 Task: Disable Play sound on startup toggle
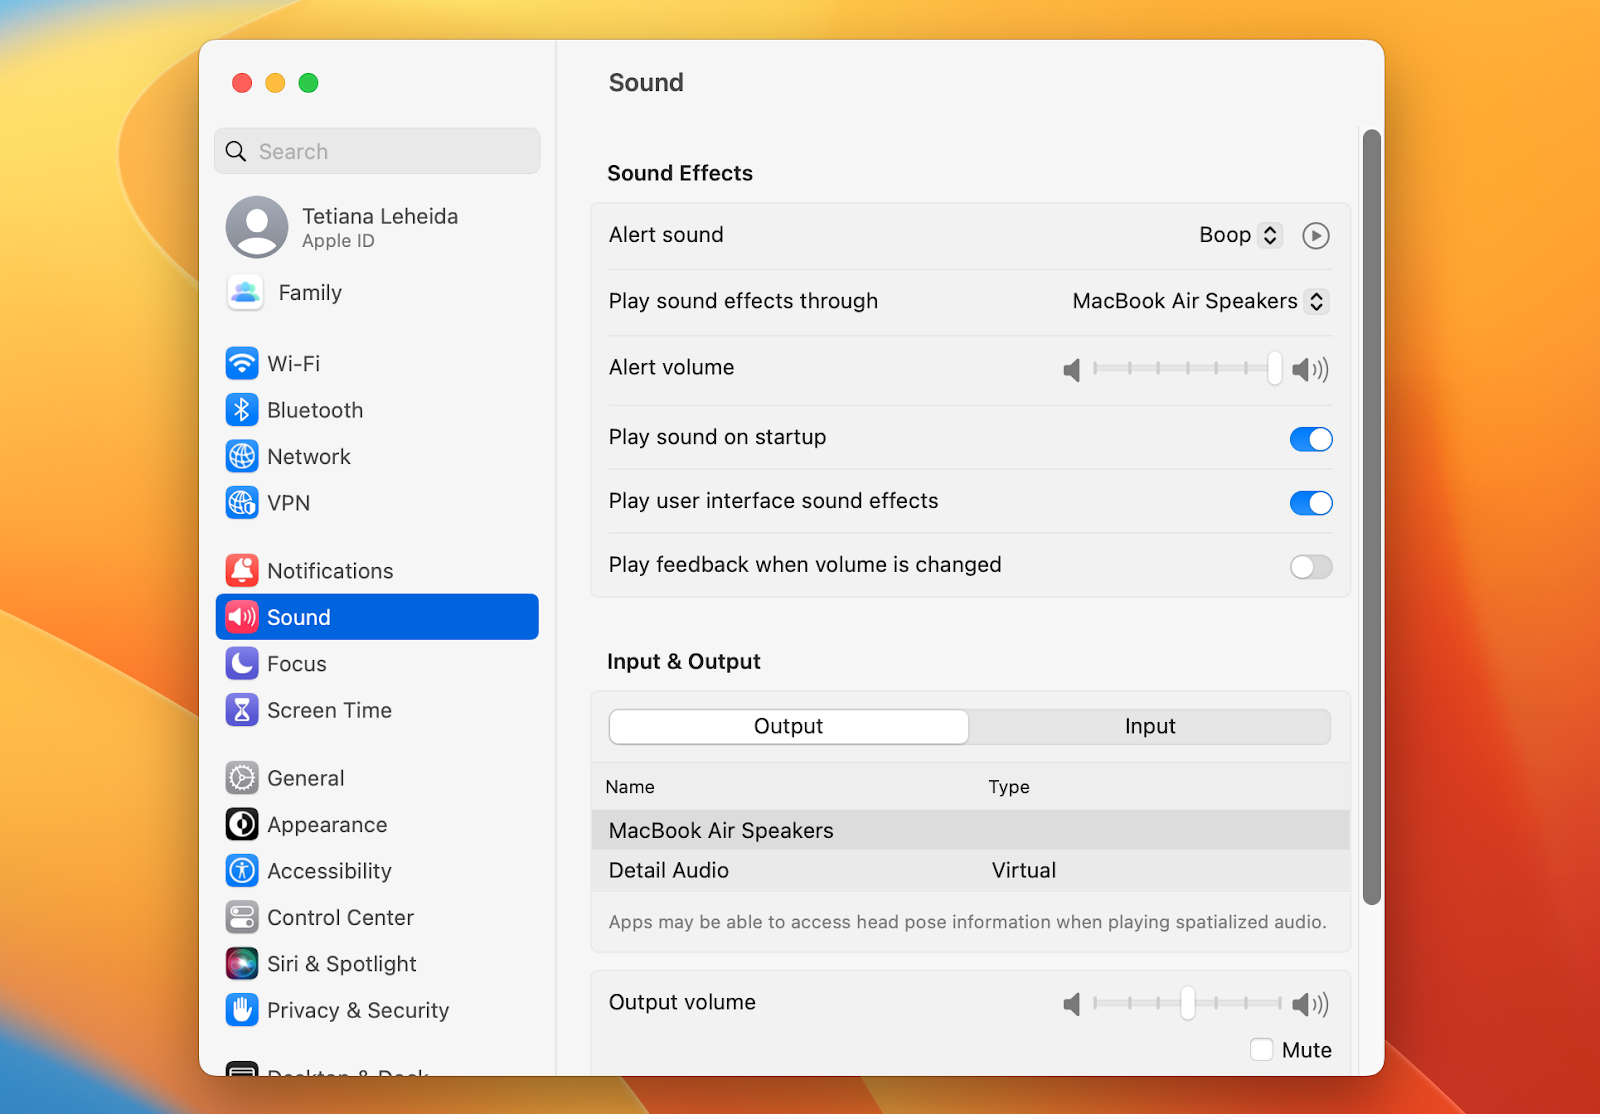tap(1311, 439)
